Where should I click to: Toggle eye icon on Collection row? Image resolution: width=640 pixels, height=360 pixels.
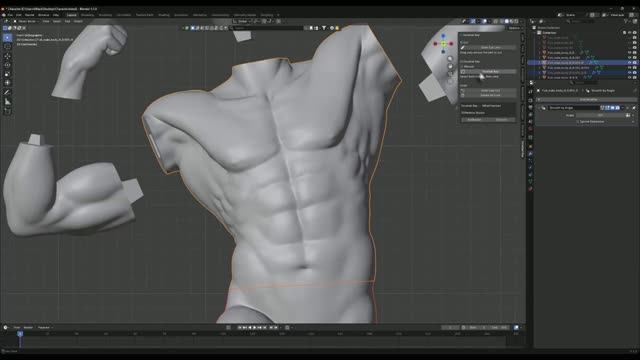pyautogui.click(x=629, y=33)
